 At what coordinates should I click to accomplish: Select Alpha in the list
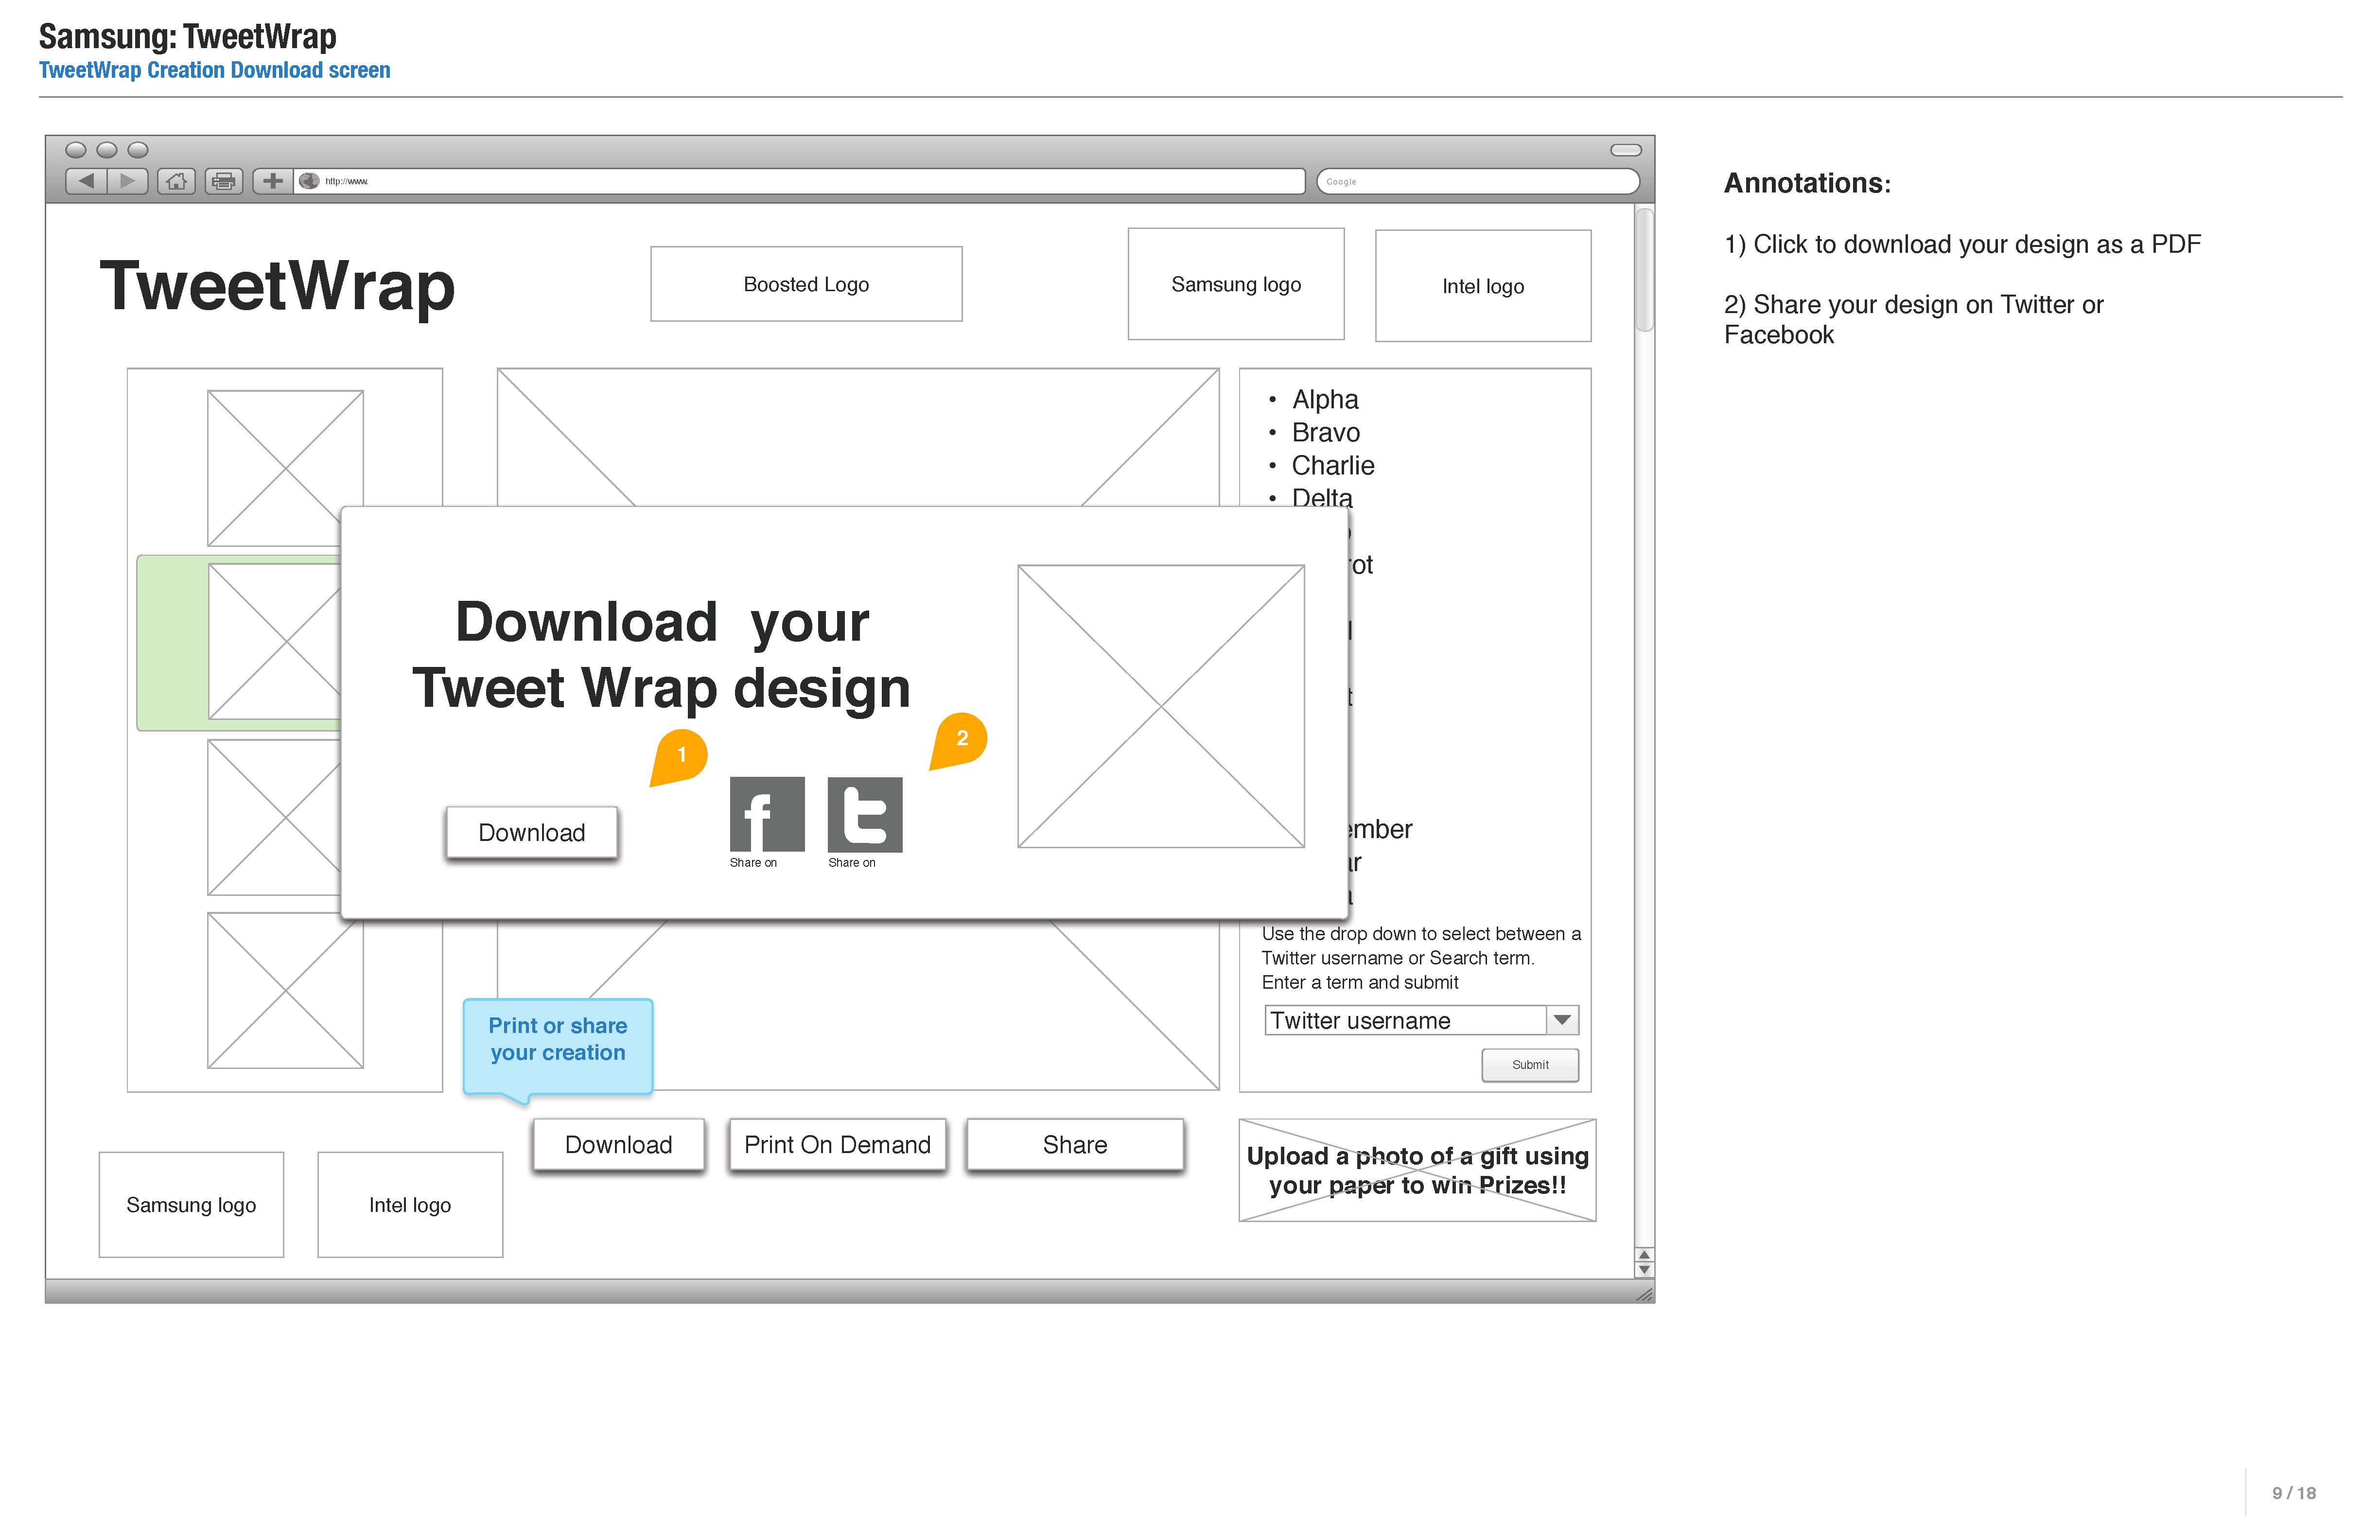click(1325, 399)
